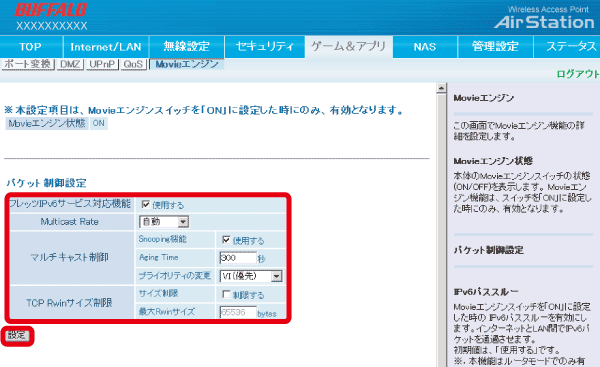
Task: Toggle Snooping機能 使用する checkbox
Action: [x=226, y=240]
